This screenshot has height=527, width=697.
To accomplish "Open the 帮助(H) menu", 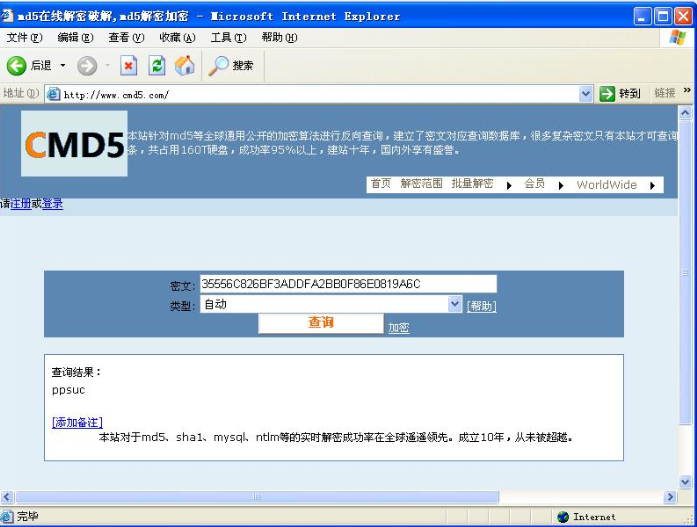I will [280, 38].
